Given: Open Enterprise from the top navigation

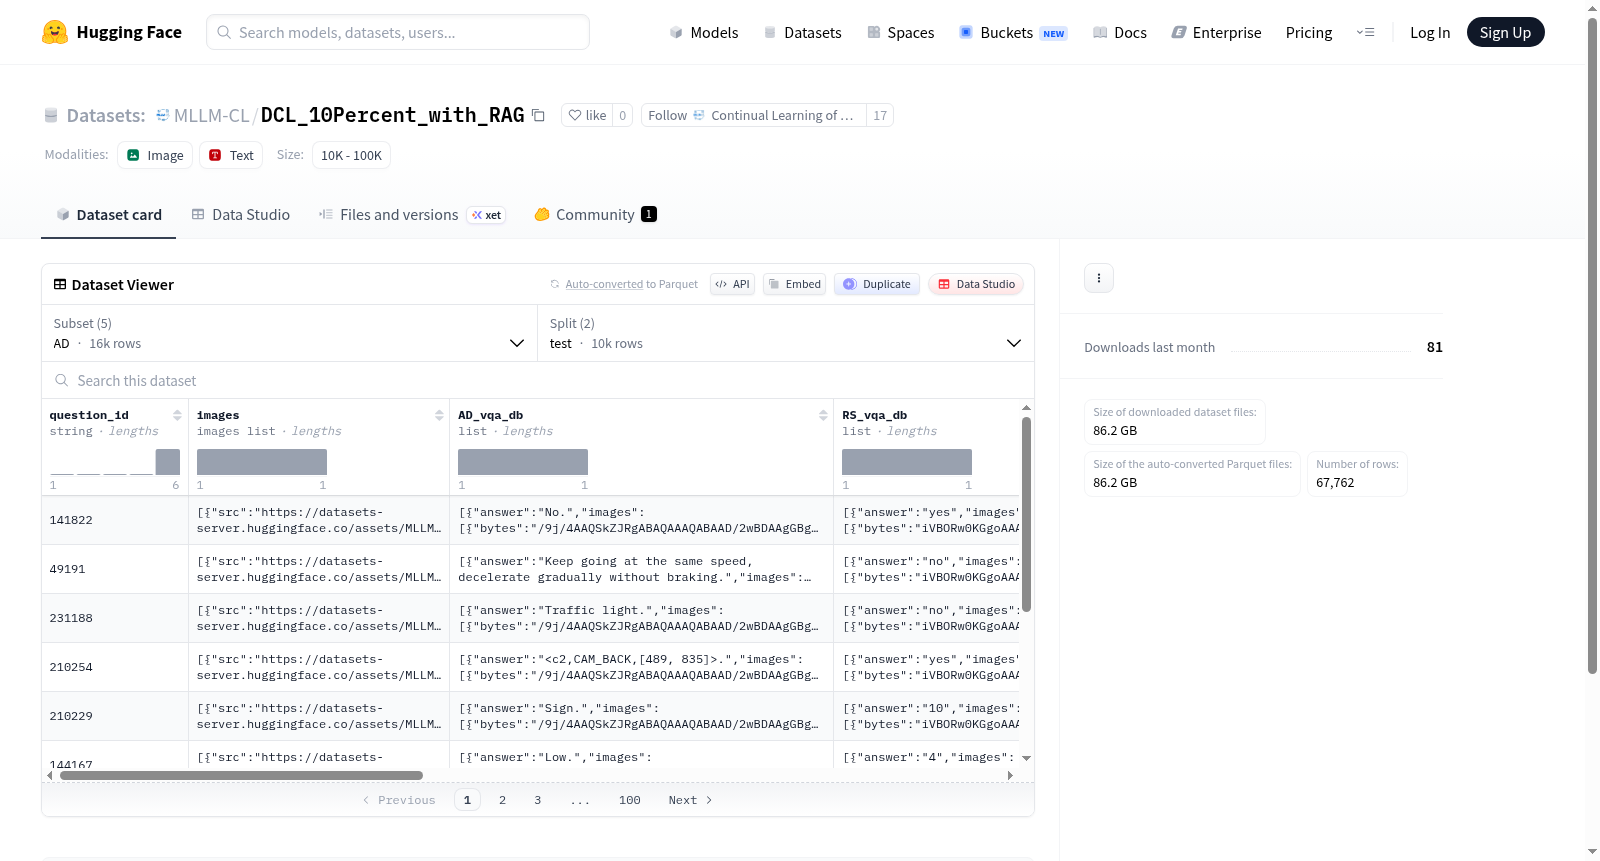Looking at the screenshot, I should [1217, 32].
